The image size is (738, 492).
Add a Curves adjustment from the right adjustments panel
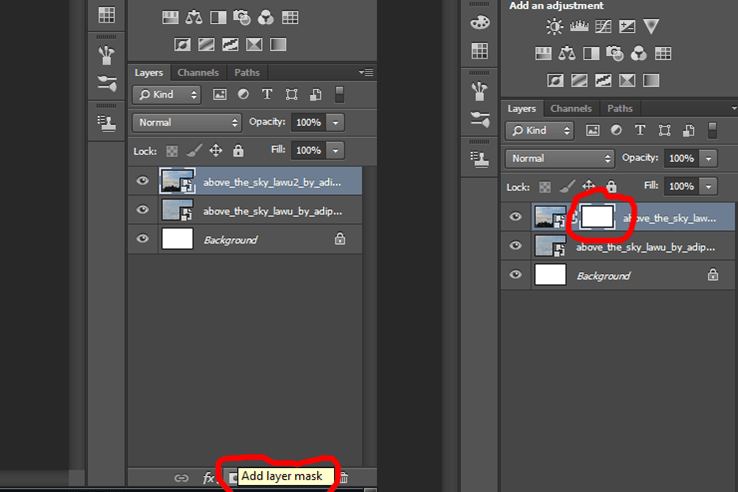click(603, 26)
